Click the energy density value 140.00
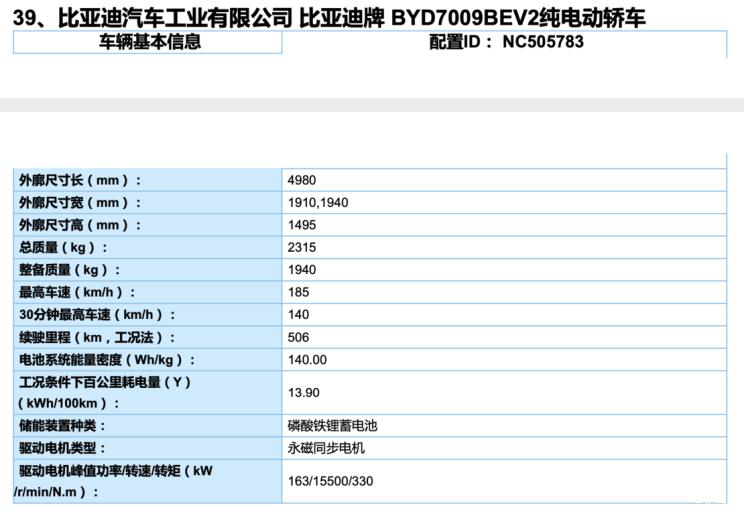 (x=307, y=360)
